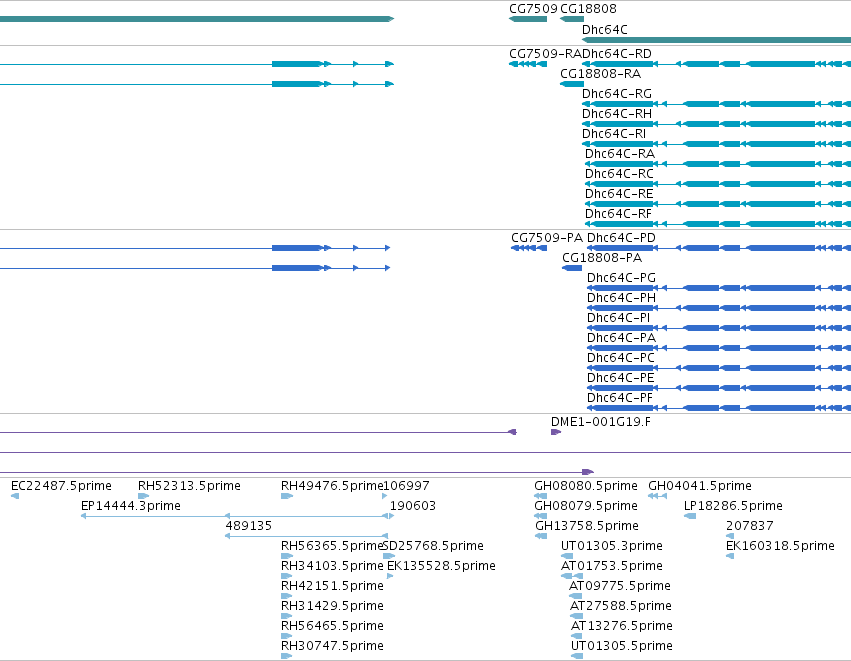Select protein Dhc64C-PE label
This screenshot has height=661, width=851.
click(621, 378)
